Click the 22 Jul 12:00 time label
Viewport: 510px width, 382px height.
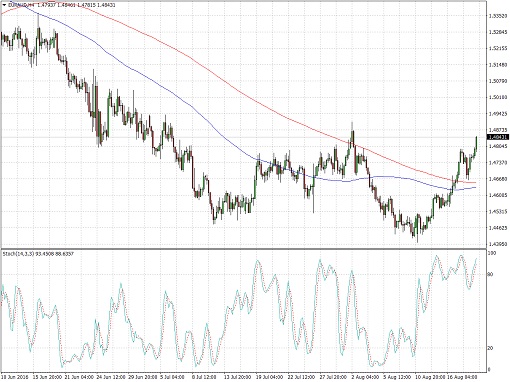(302, 377)
